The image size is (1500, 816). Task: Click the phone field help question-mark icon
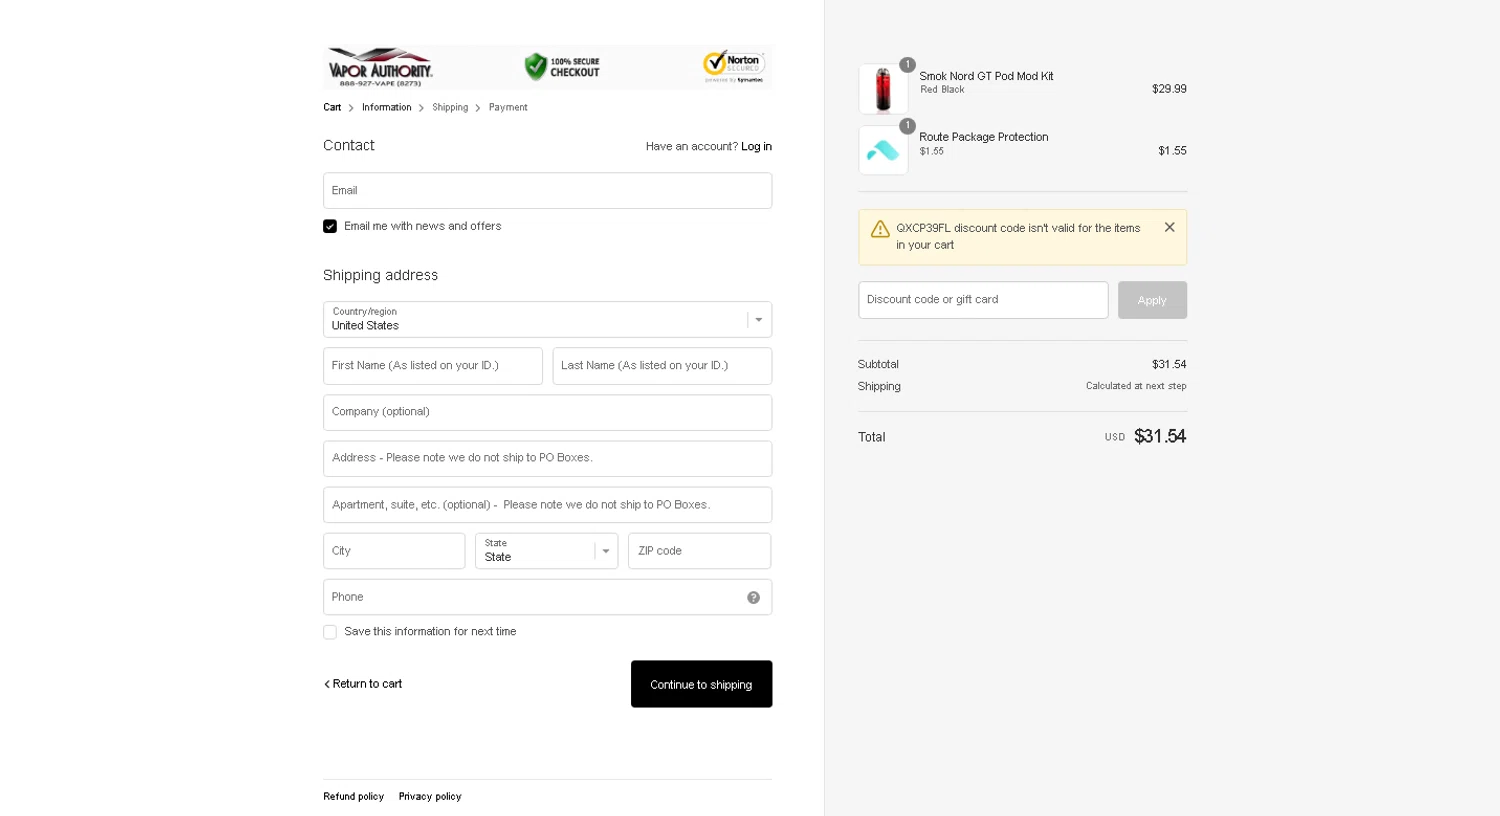pos(753,598)
